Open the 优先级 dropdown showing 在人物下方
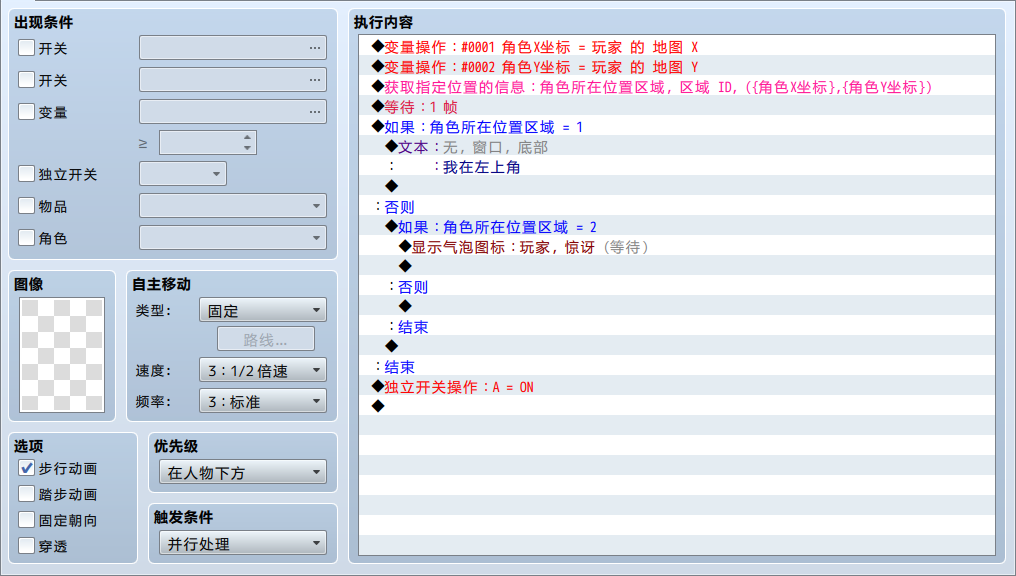1016x576 pixels. click(x=242, y=472)
